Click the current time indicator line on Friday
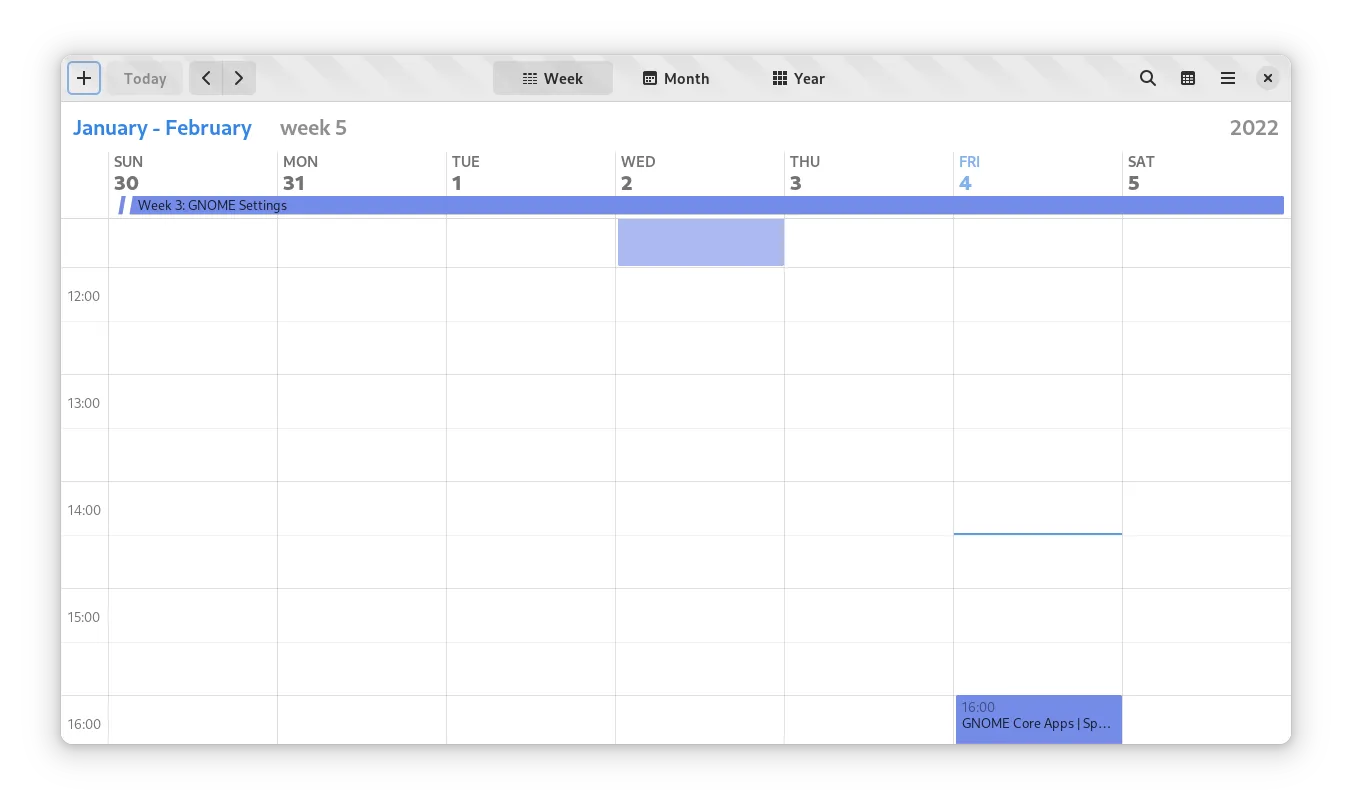 [x=1038, y=534]
